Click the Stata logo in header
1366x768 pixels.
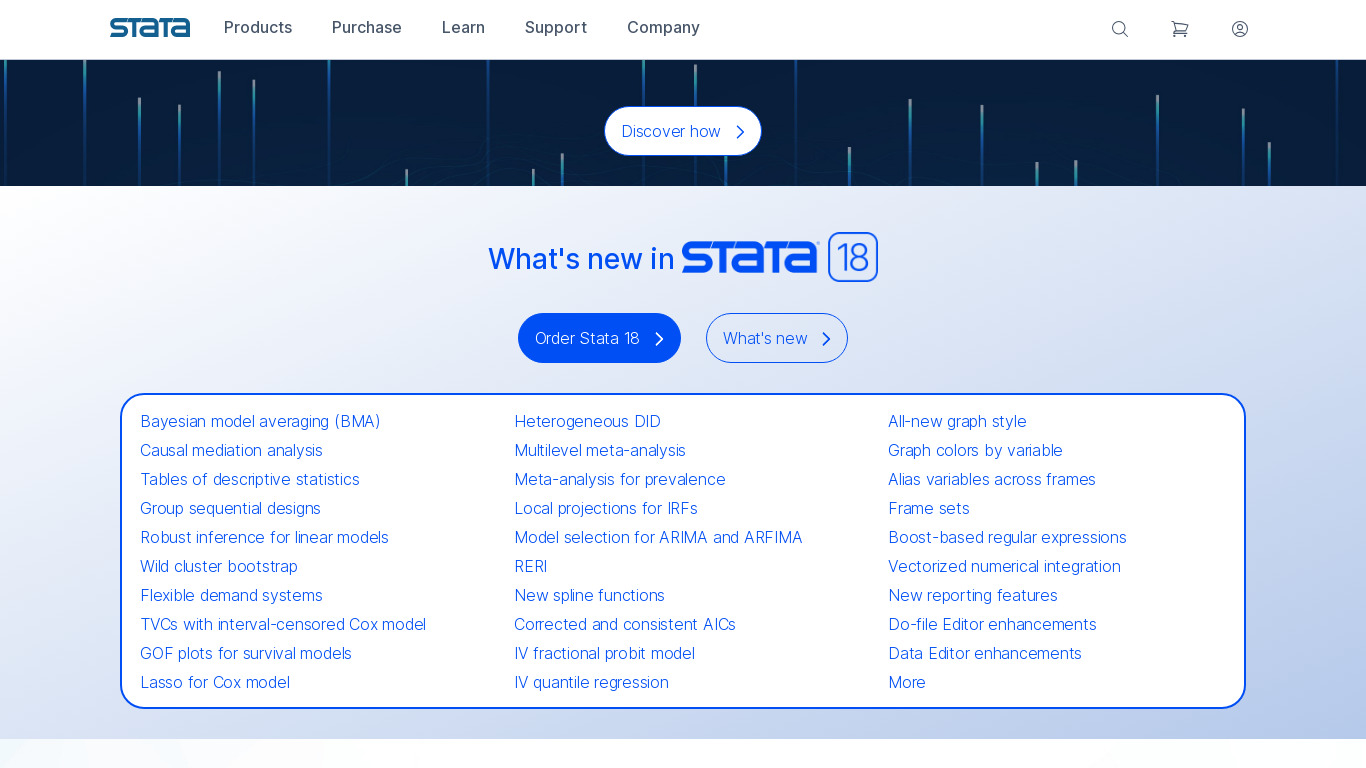[150, 28]
